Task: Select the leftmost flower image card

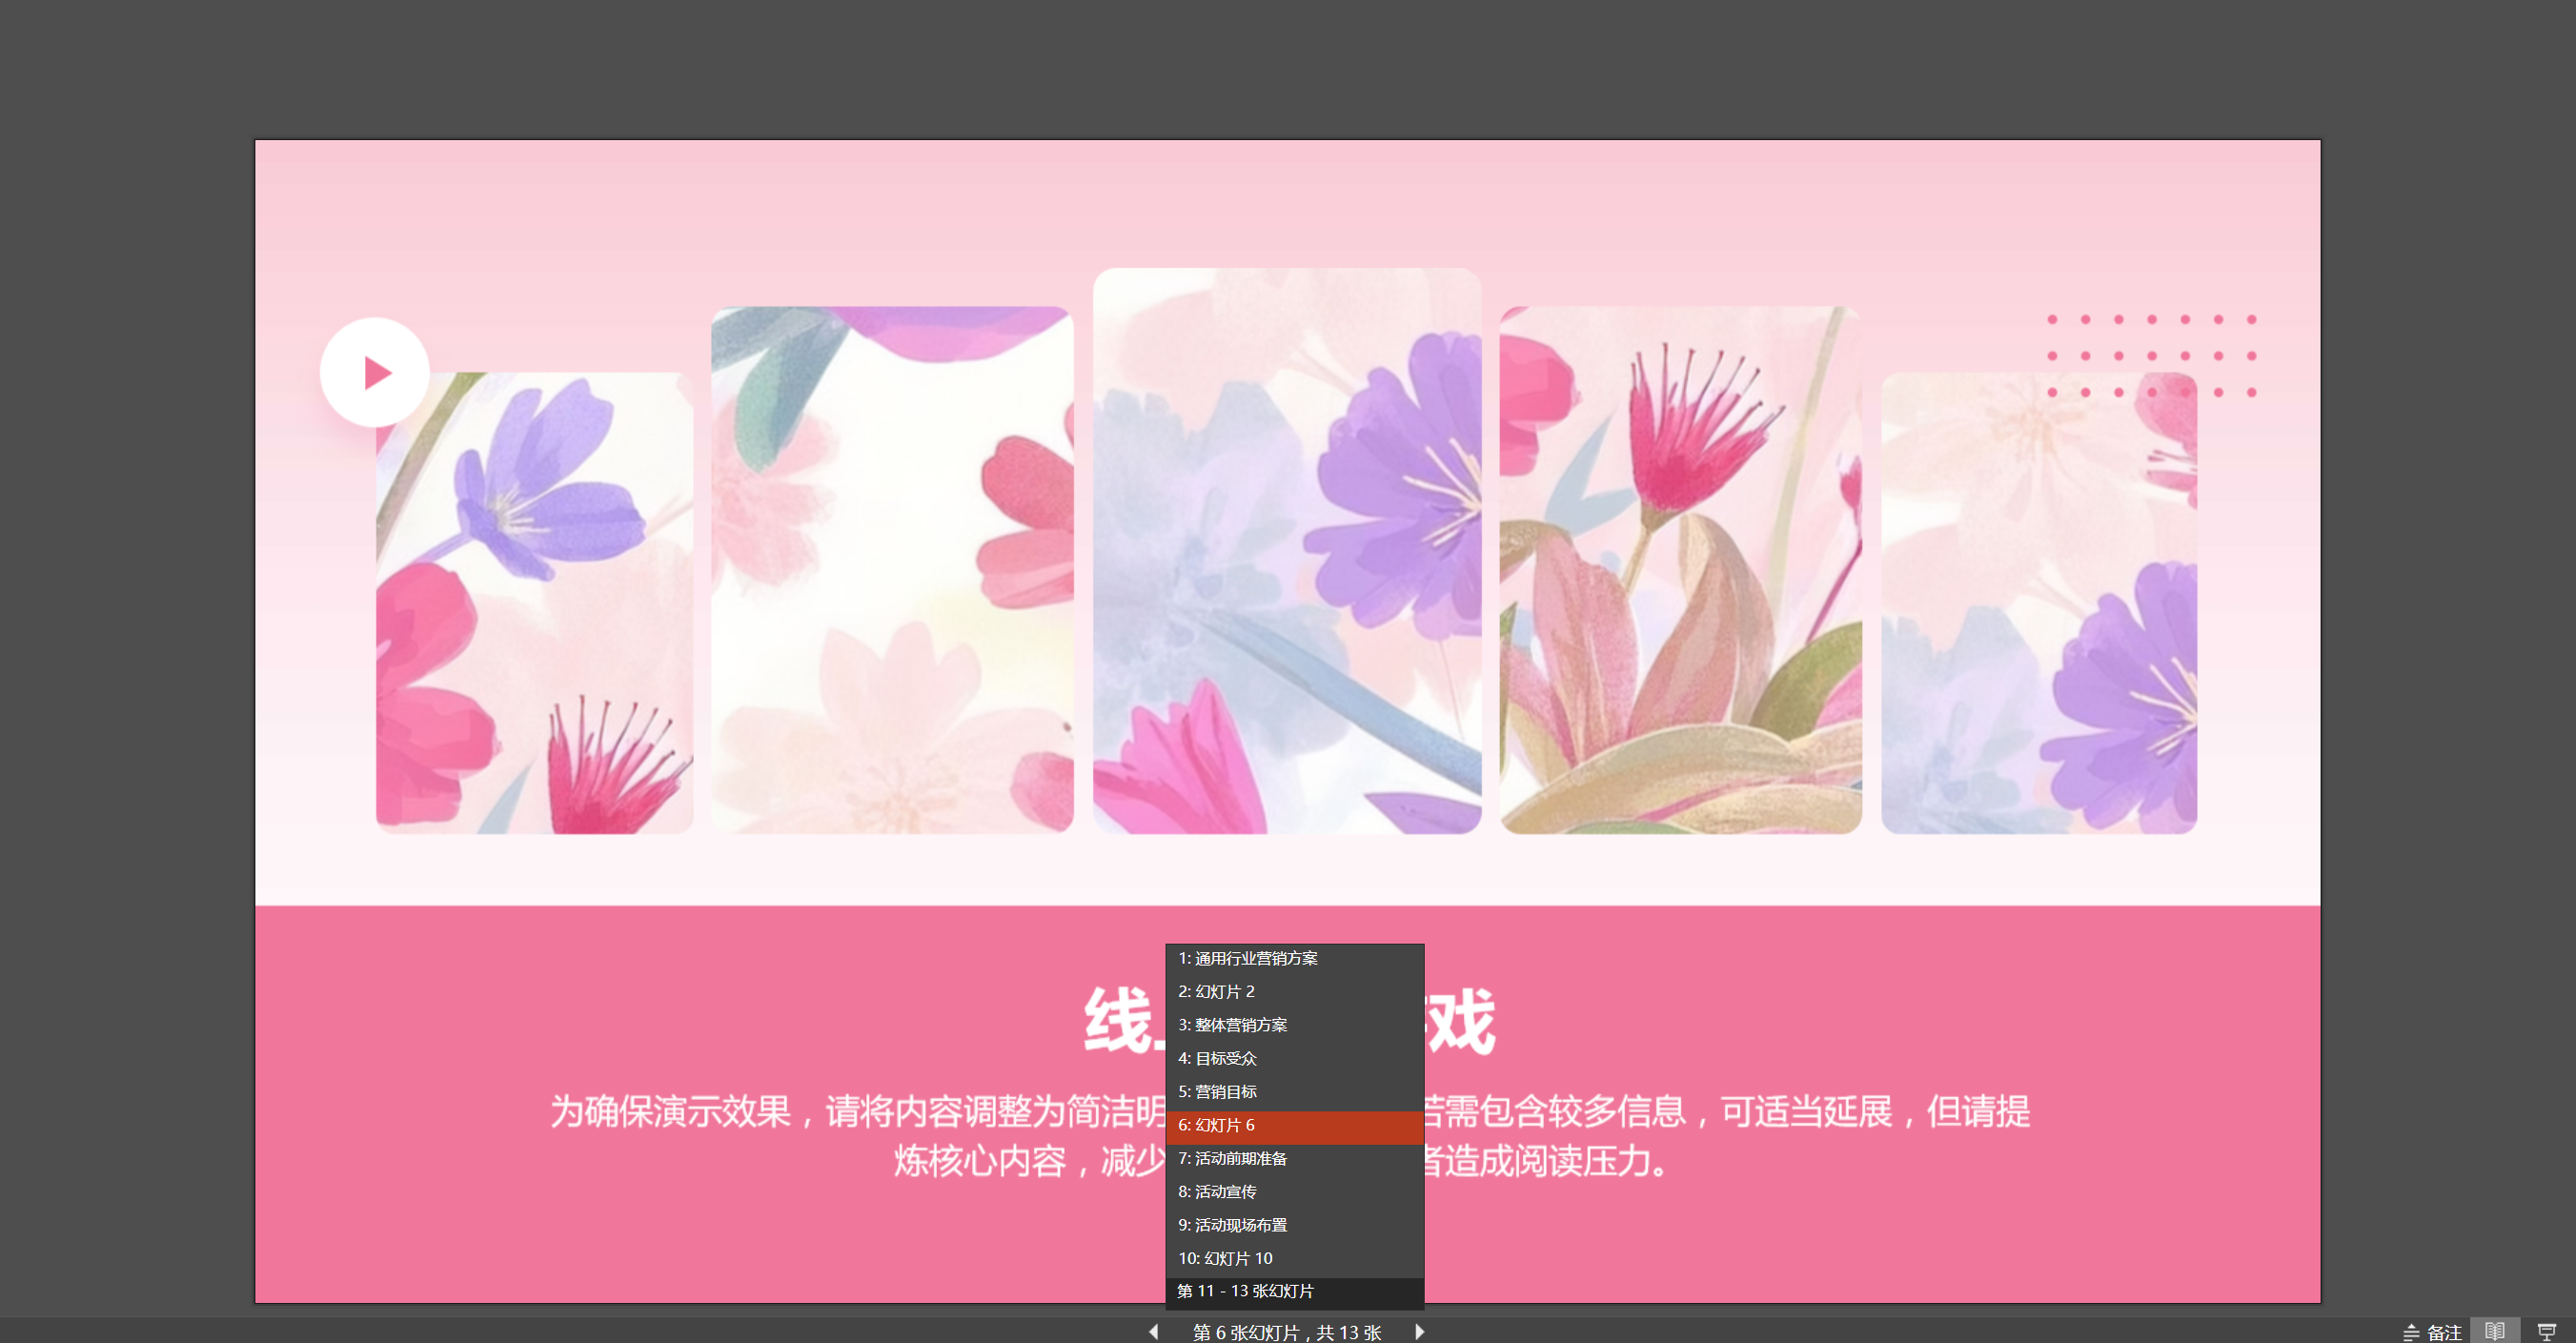Action: (534, 603)
